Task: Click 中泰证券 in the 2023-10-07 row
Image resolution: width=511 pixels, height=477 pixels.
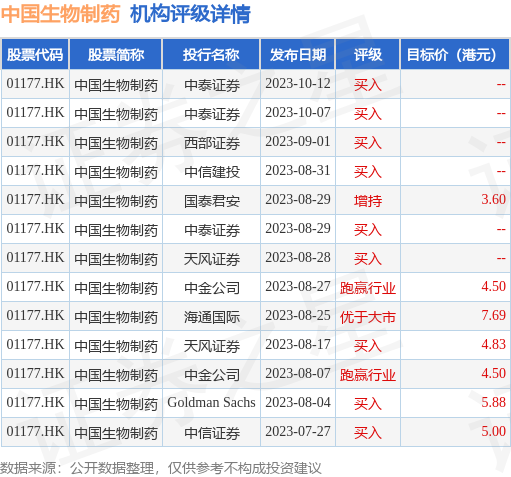Action: [x=212, y=114]
